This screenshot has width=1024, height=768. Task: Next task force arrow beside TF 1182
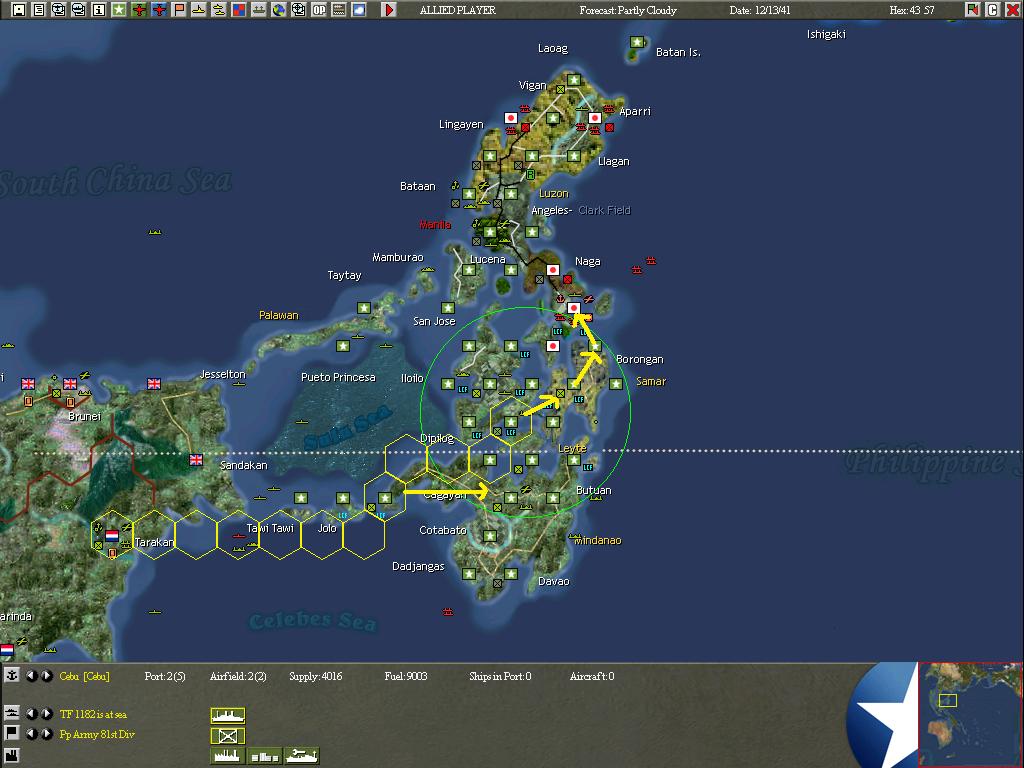[x=47, y=714]
